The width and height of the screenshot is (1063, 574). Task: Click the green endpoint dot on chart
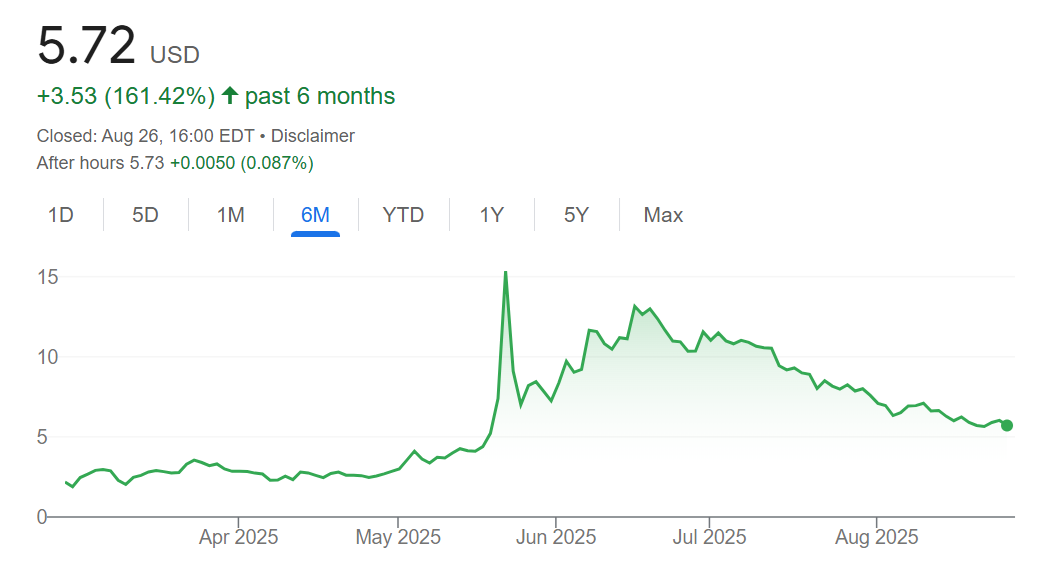[1007, 425]
